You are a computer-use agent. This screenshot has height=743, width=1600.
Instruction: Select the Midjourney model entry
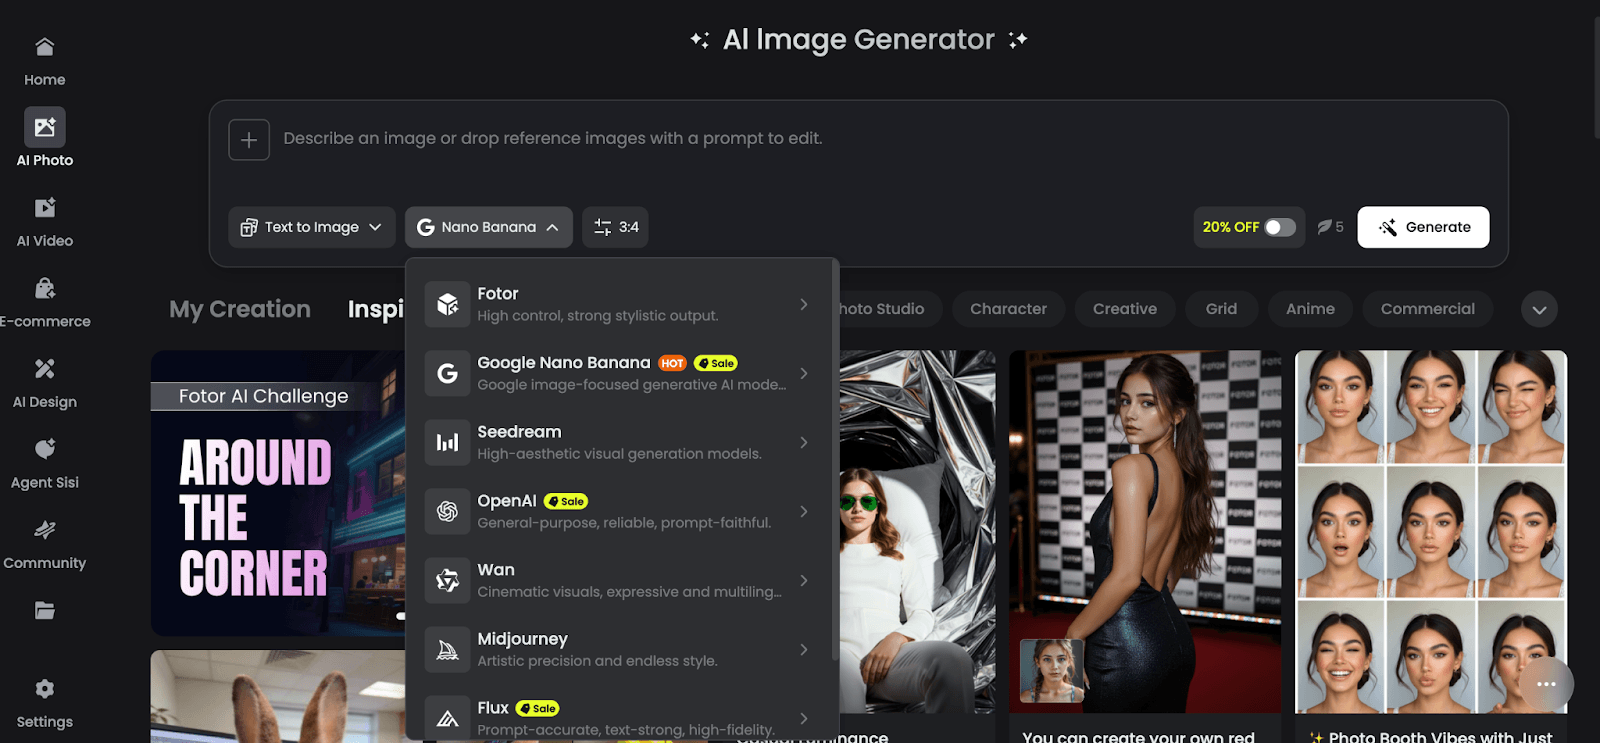coord(620,649)
